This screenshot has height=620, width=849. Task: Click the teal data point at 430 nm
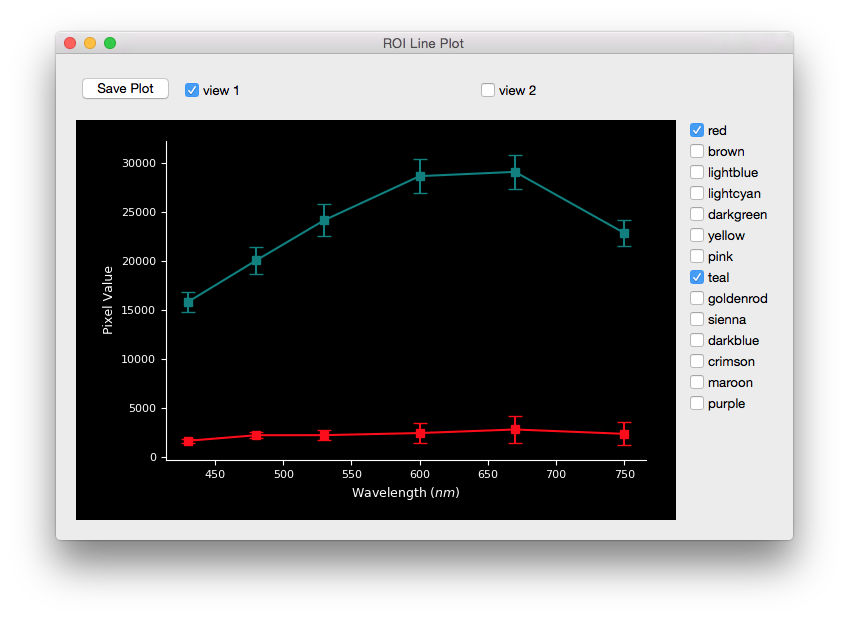(188, 303)
